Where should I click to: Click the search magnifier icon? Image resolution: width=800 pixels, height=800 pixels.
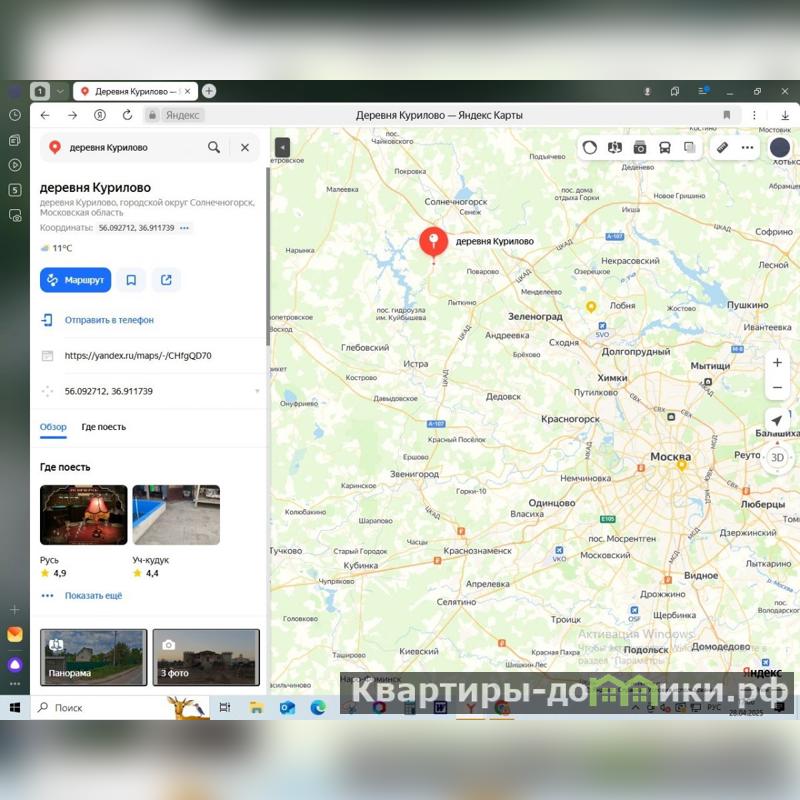(x=214, y=147)
